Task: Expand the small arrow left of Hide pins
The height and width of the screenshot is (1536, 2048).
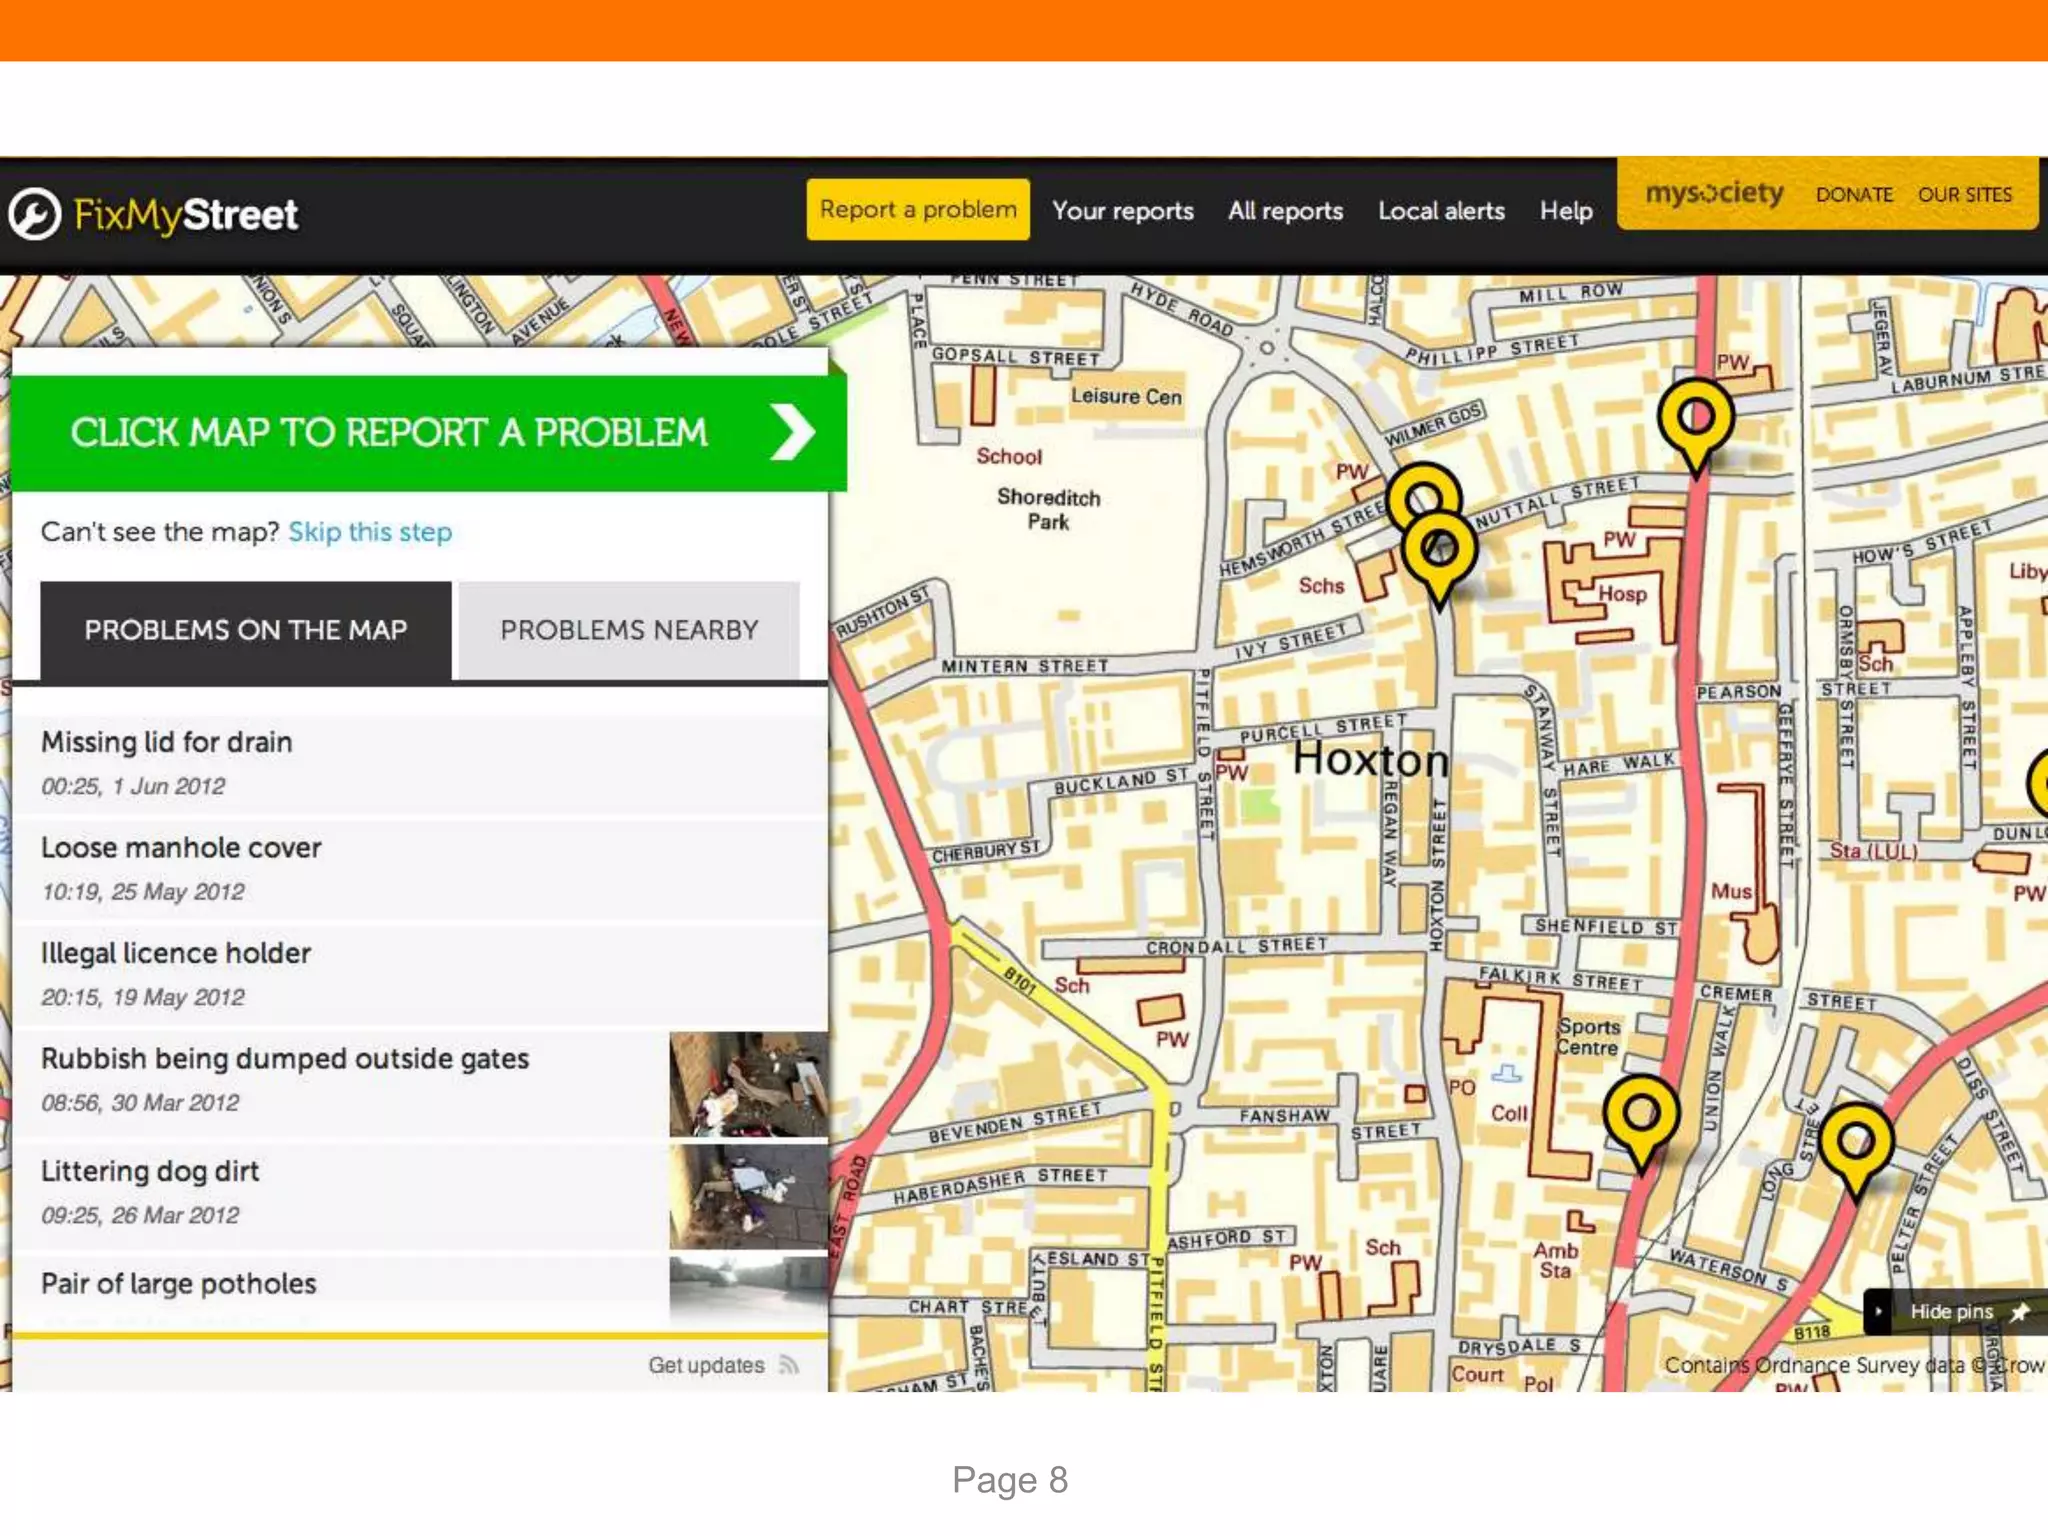Action: 1879,1312
